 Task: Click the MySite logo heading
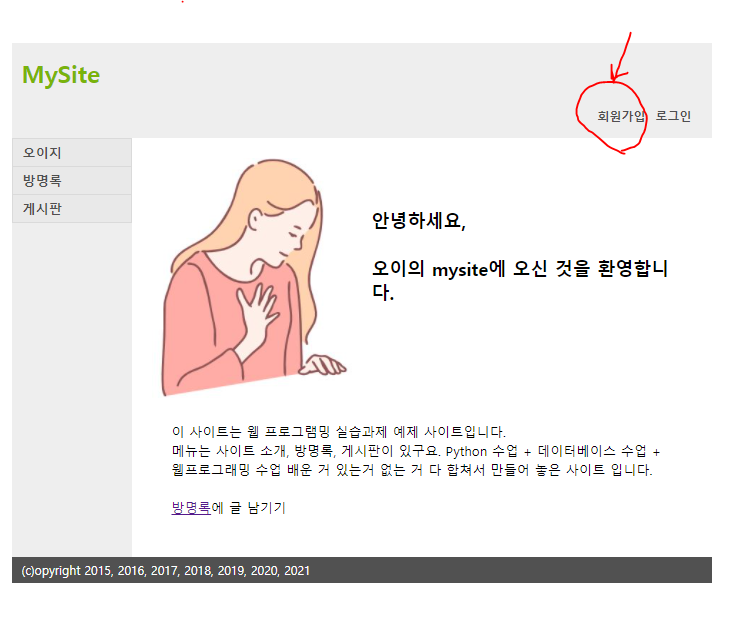(61, 75)
